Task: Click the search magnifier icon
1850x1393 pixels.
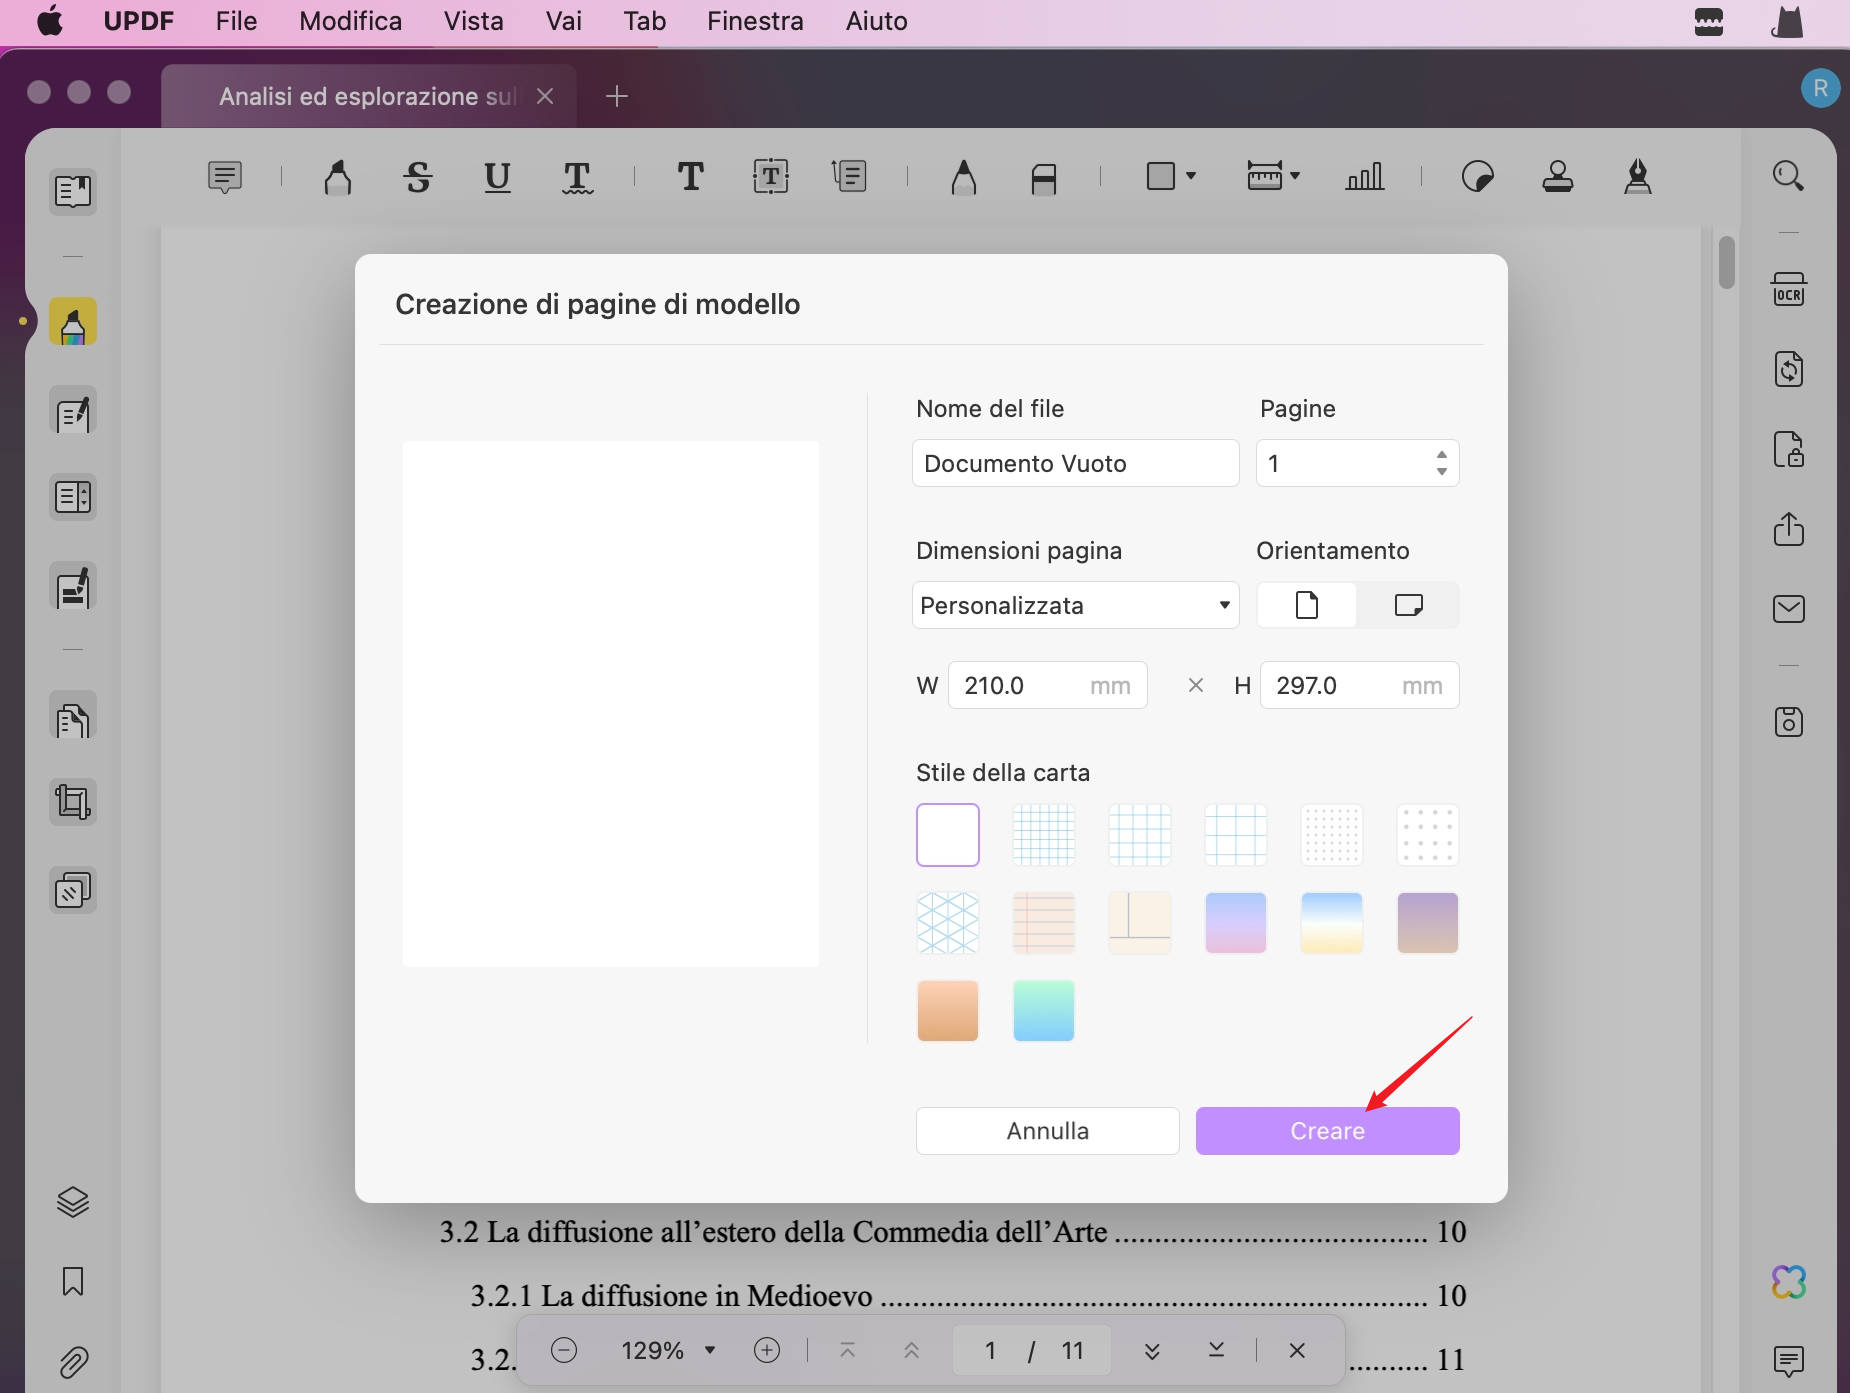Action: 1788,177
